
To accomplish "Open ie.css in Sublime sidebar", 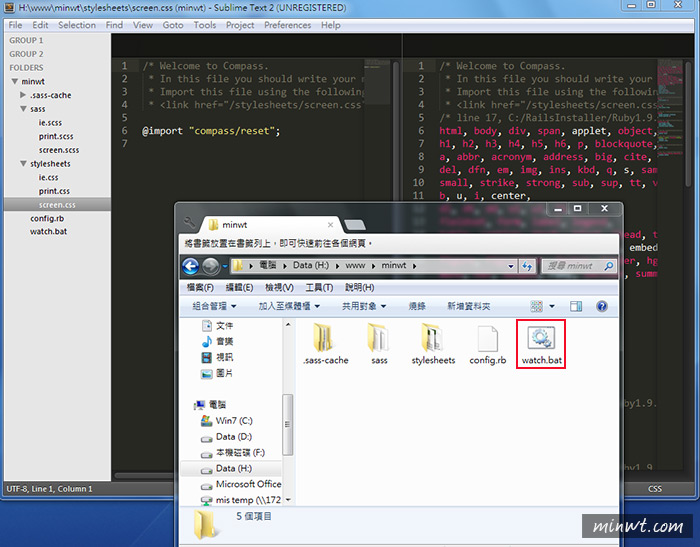I will (x=48, y=177).
